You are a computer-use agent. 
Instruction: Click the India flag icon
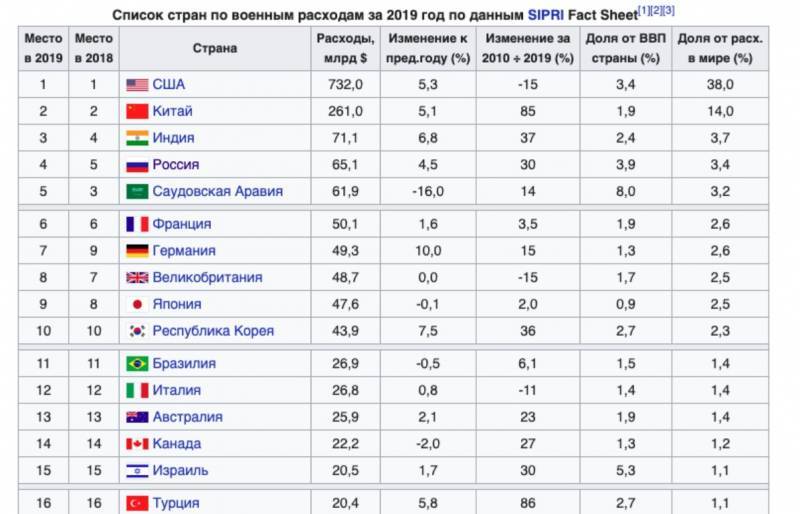point(137,138)
